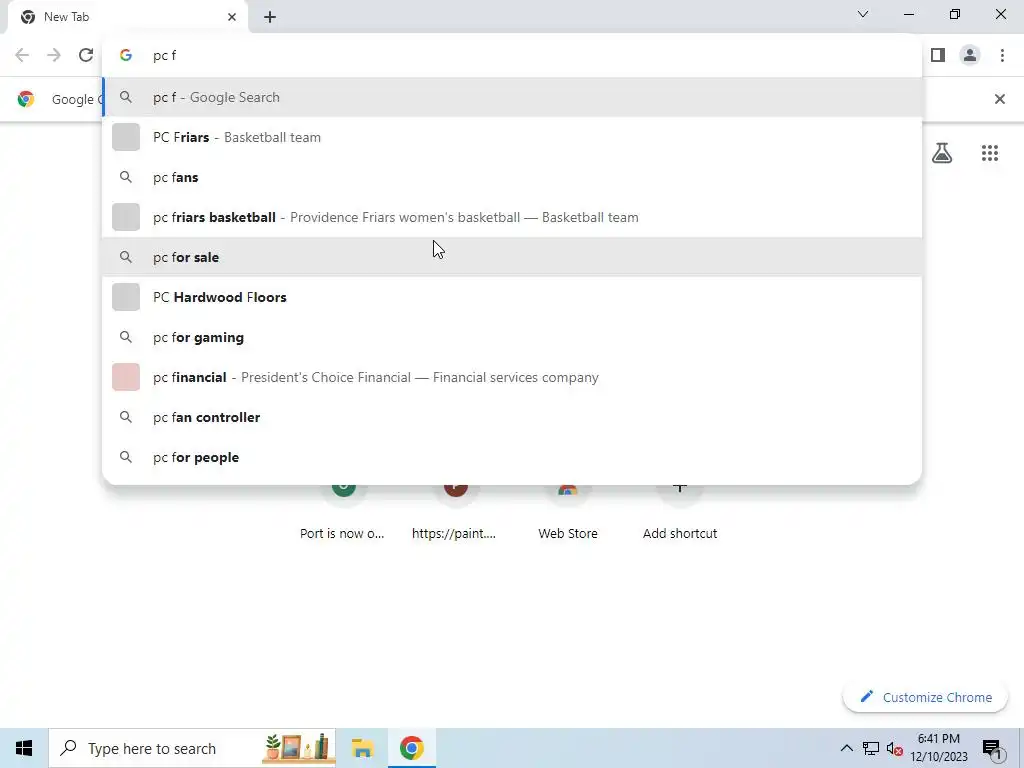This screenshot has height=768, width=1024.
Task: Open a new tab with the plus button
Action: (x=270, y=17)
